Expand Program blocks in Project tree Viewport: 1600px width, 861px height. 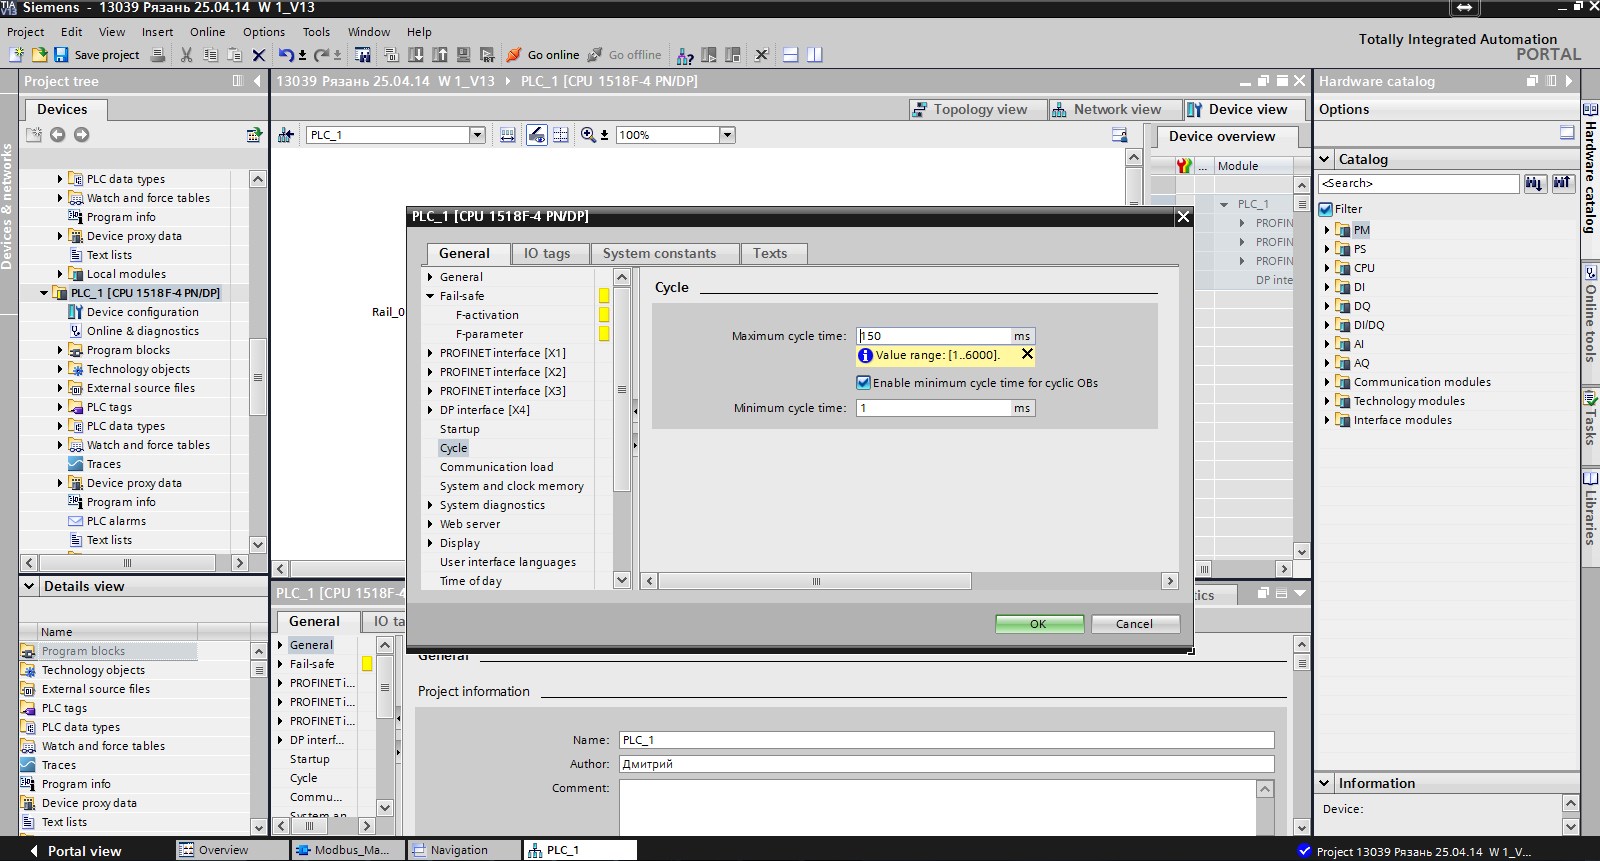60,350
